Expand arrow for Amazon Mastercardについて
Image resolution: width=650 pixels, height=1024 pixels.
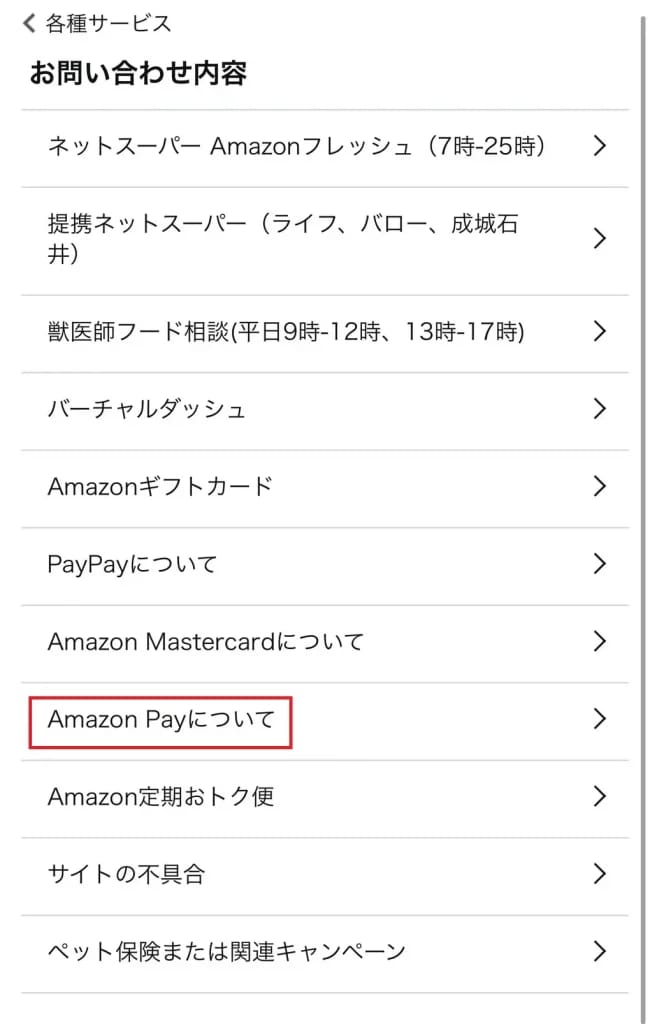pyautogui.click(x=599, y=642)
